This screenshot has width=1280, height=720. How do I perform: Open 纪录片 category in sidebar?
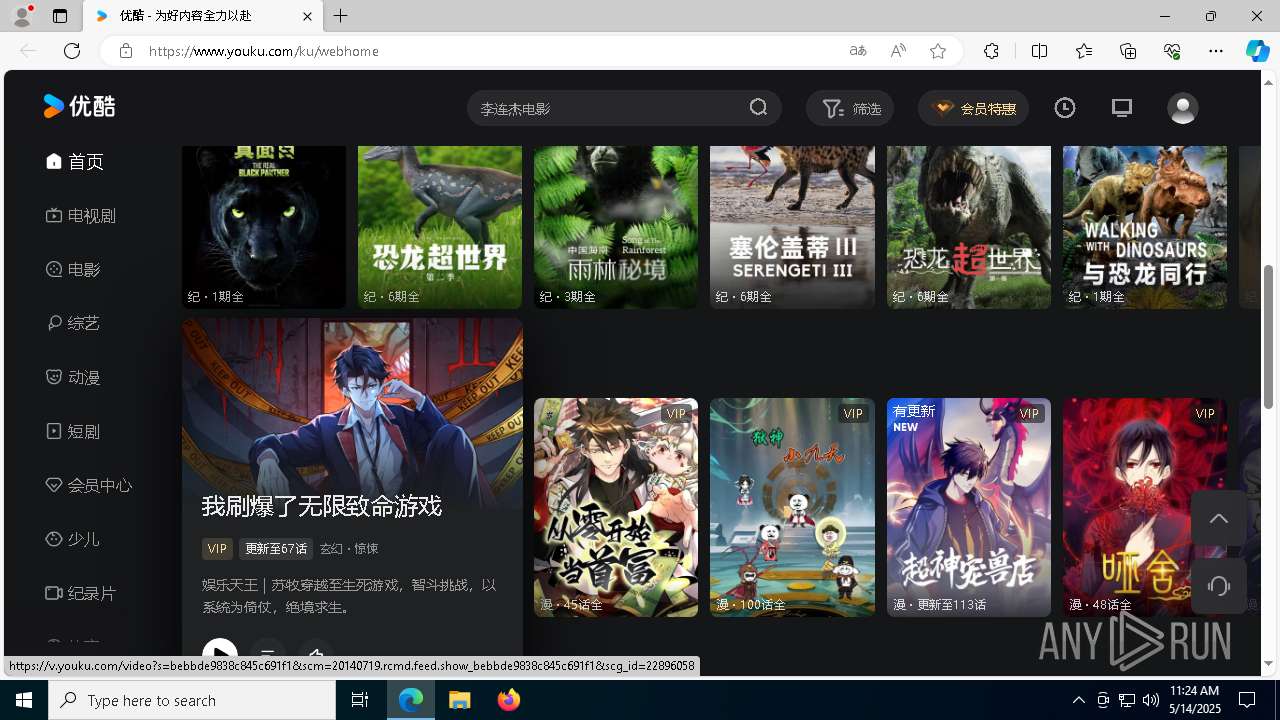[81, 594]
